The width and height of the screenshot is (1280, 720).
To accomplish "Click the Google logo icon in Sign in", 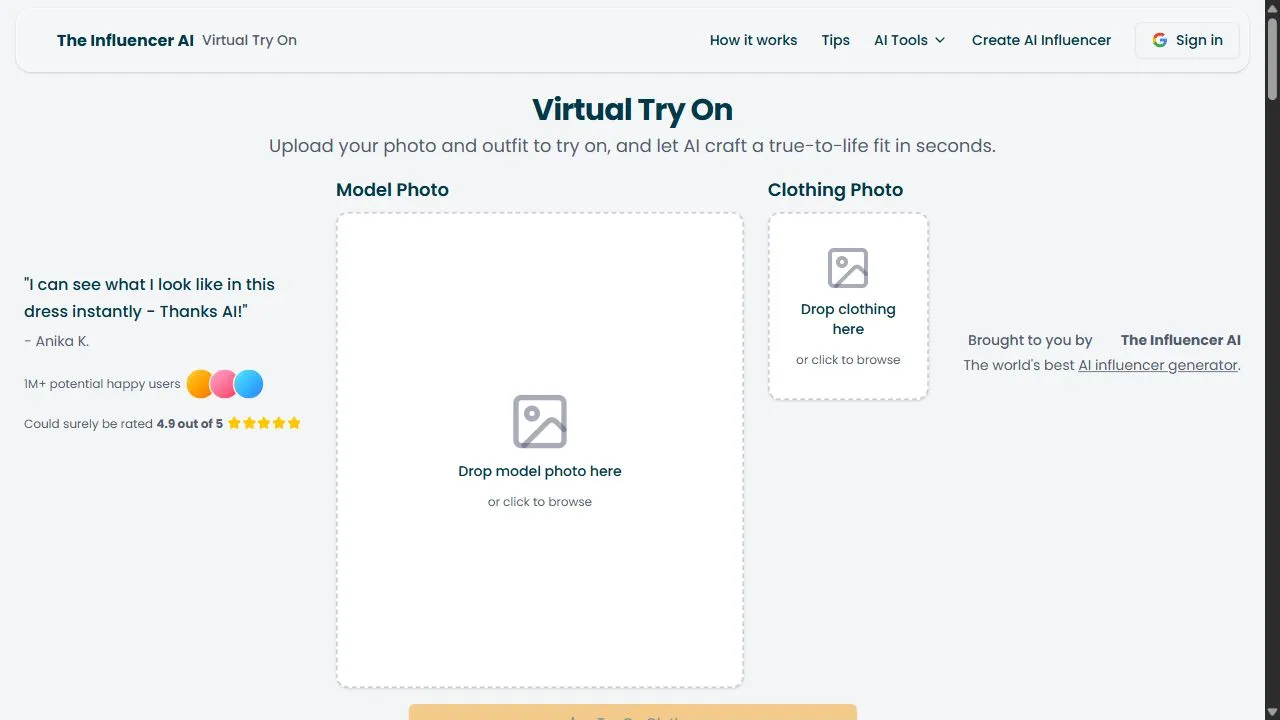I will point(1160,40).
